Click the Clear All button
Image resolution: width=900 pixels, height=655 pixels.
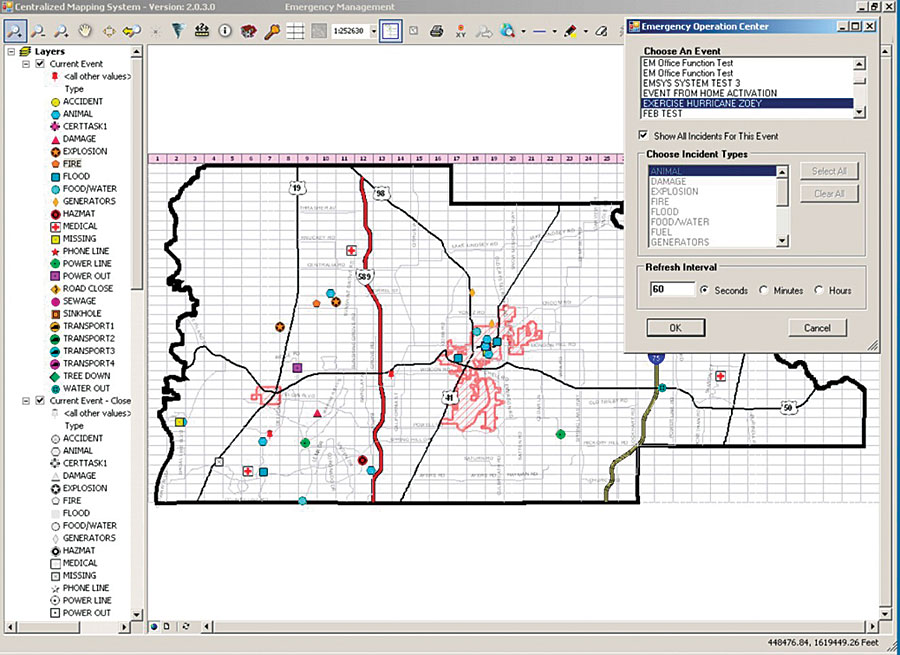[829, 193]
